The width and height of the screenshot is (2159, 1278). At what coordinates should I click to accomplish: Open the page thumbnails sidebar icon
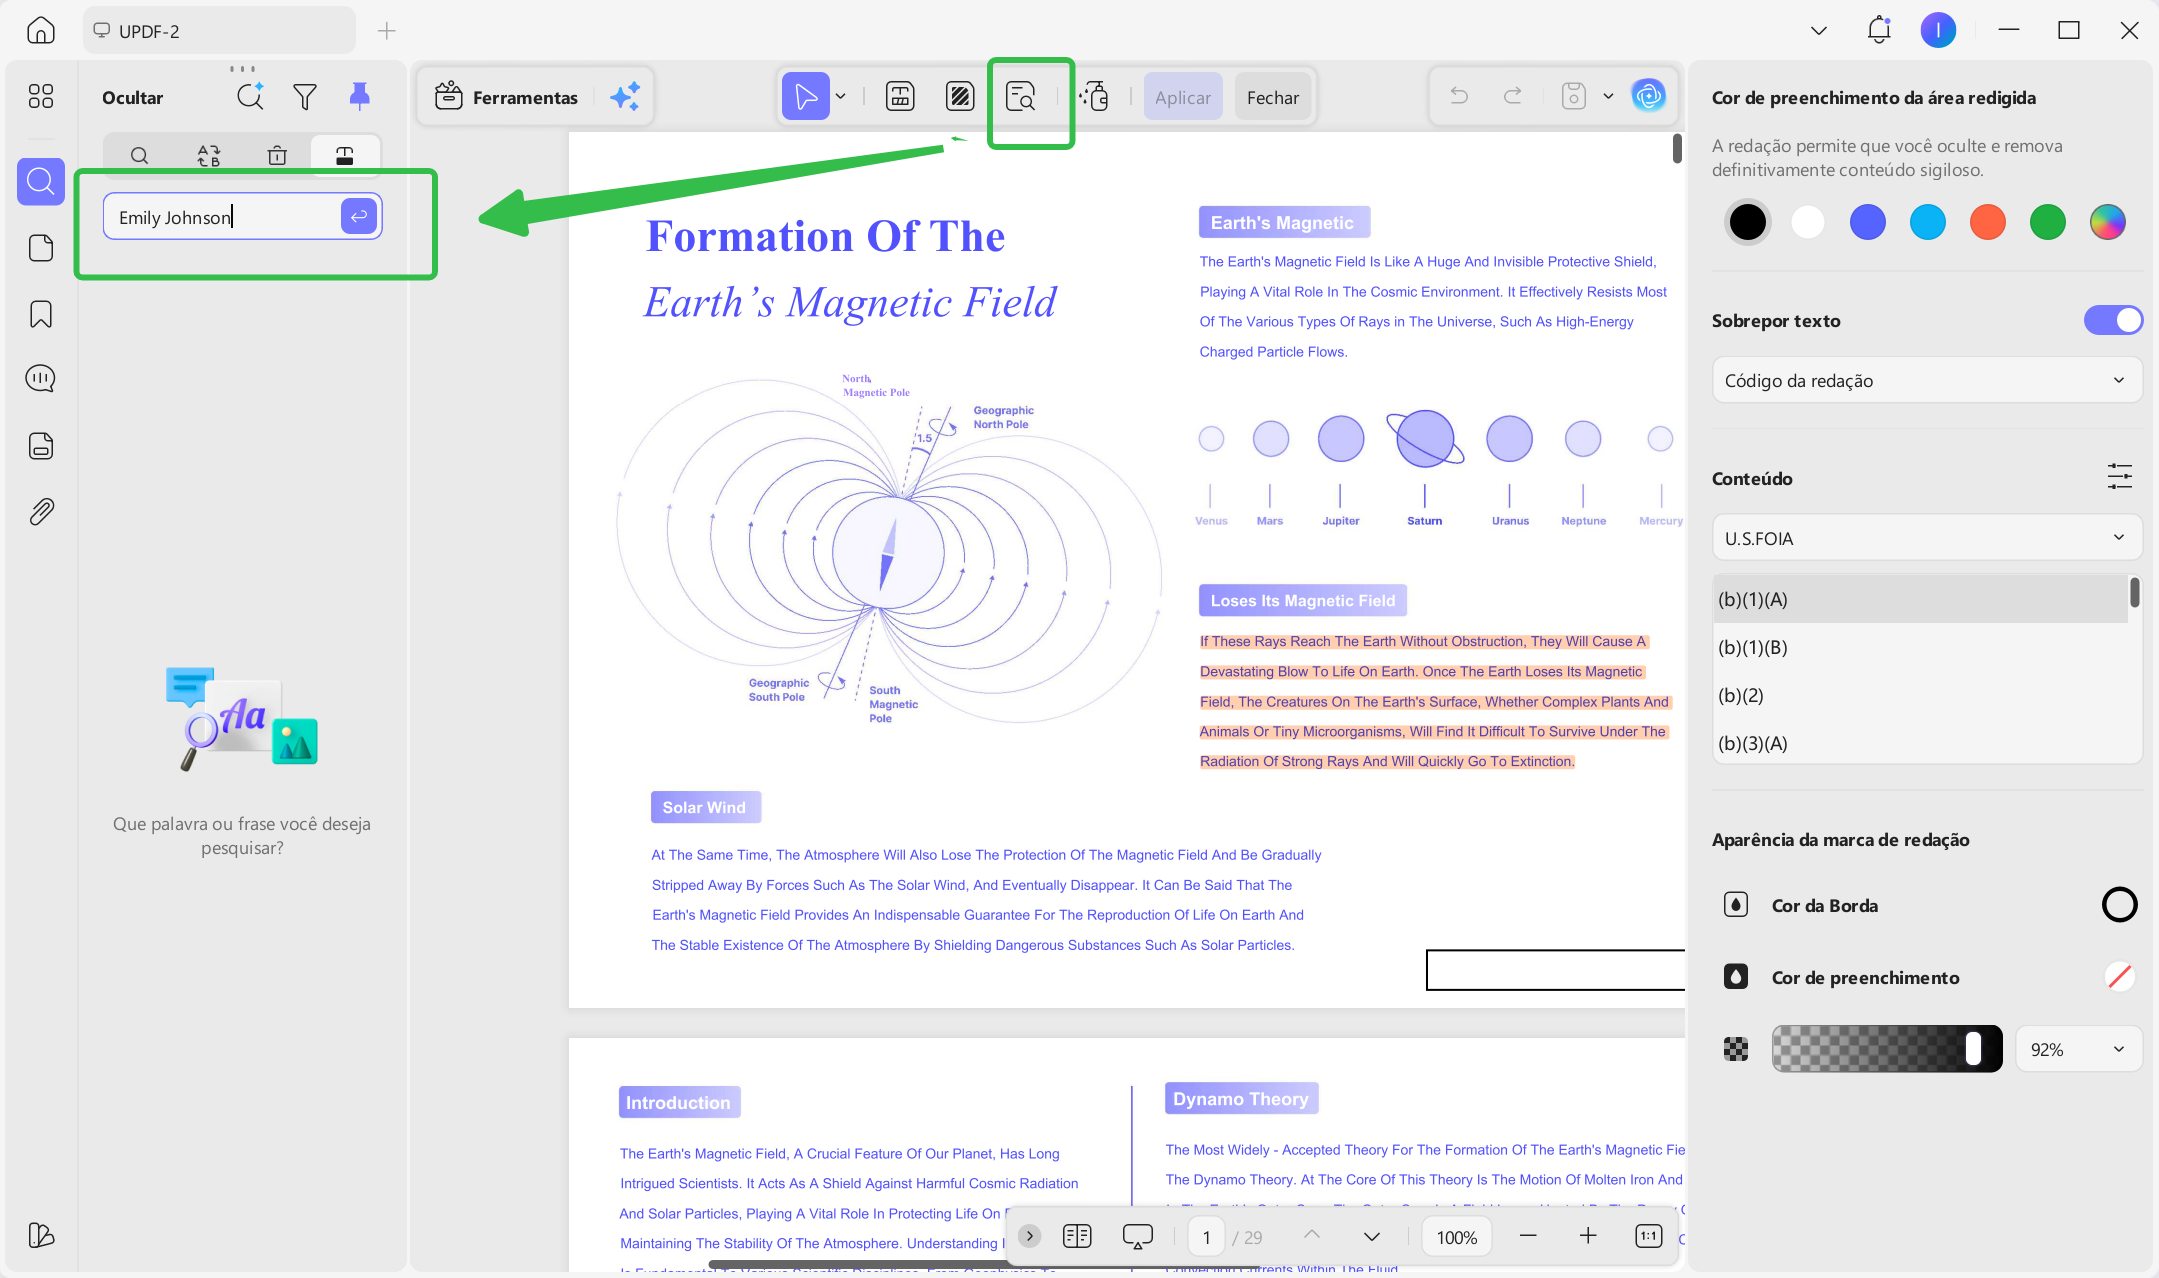click(41, 248)
